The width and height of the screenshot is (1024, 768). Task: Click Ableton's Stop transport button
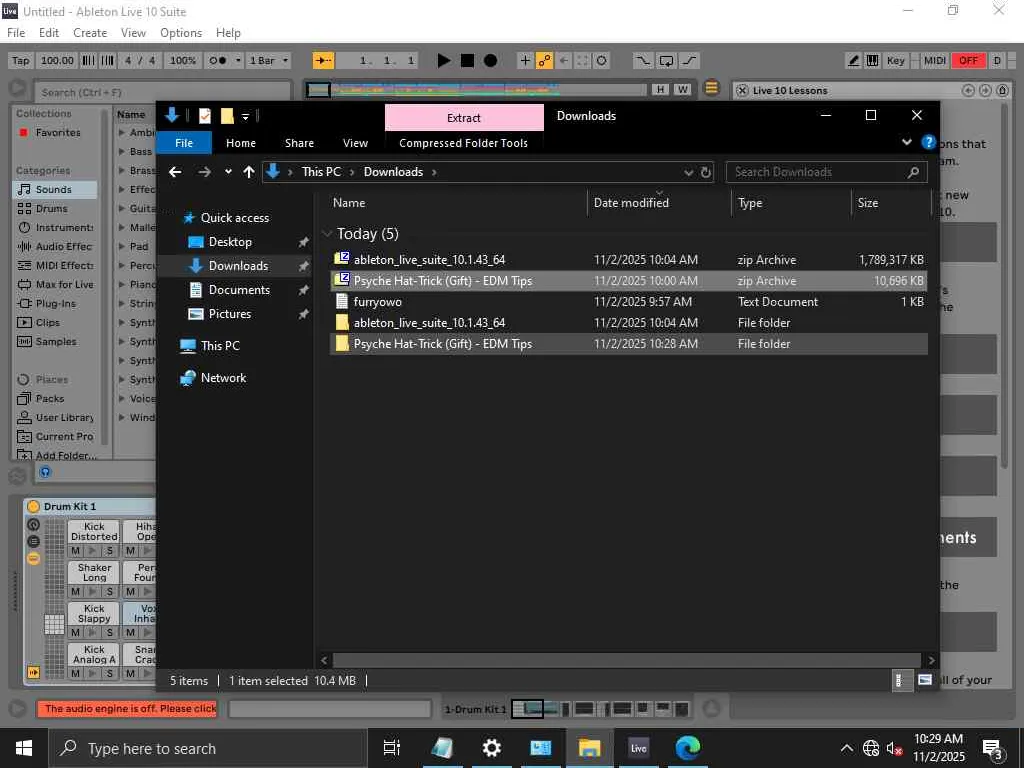tap(467, 61)
